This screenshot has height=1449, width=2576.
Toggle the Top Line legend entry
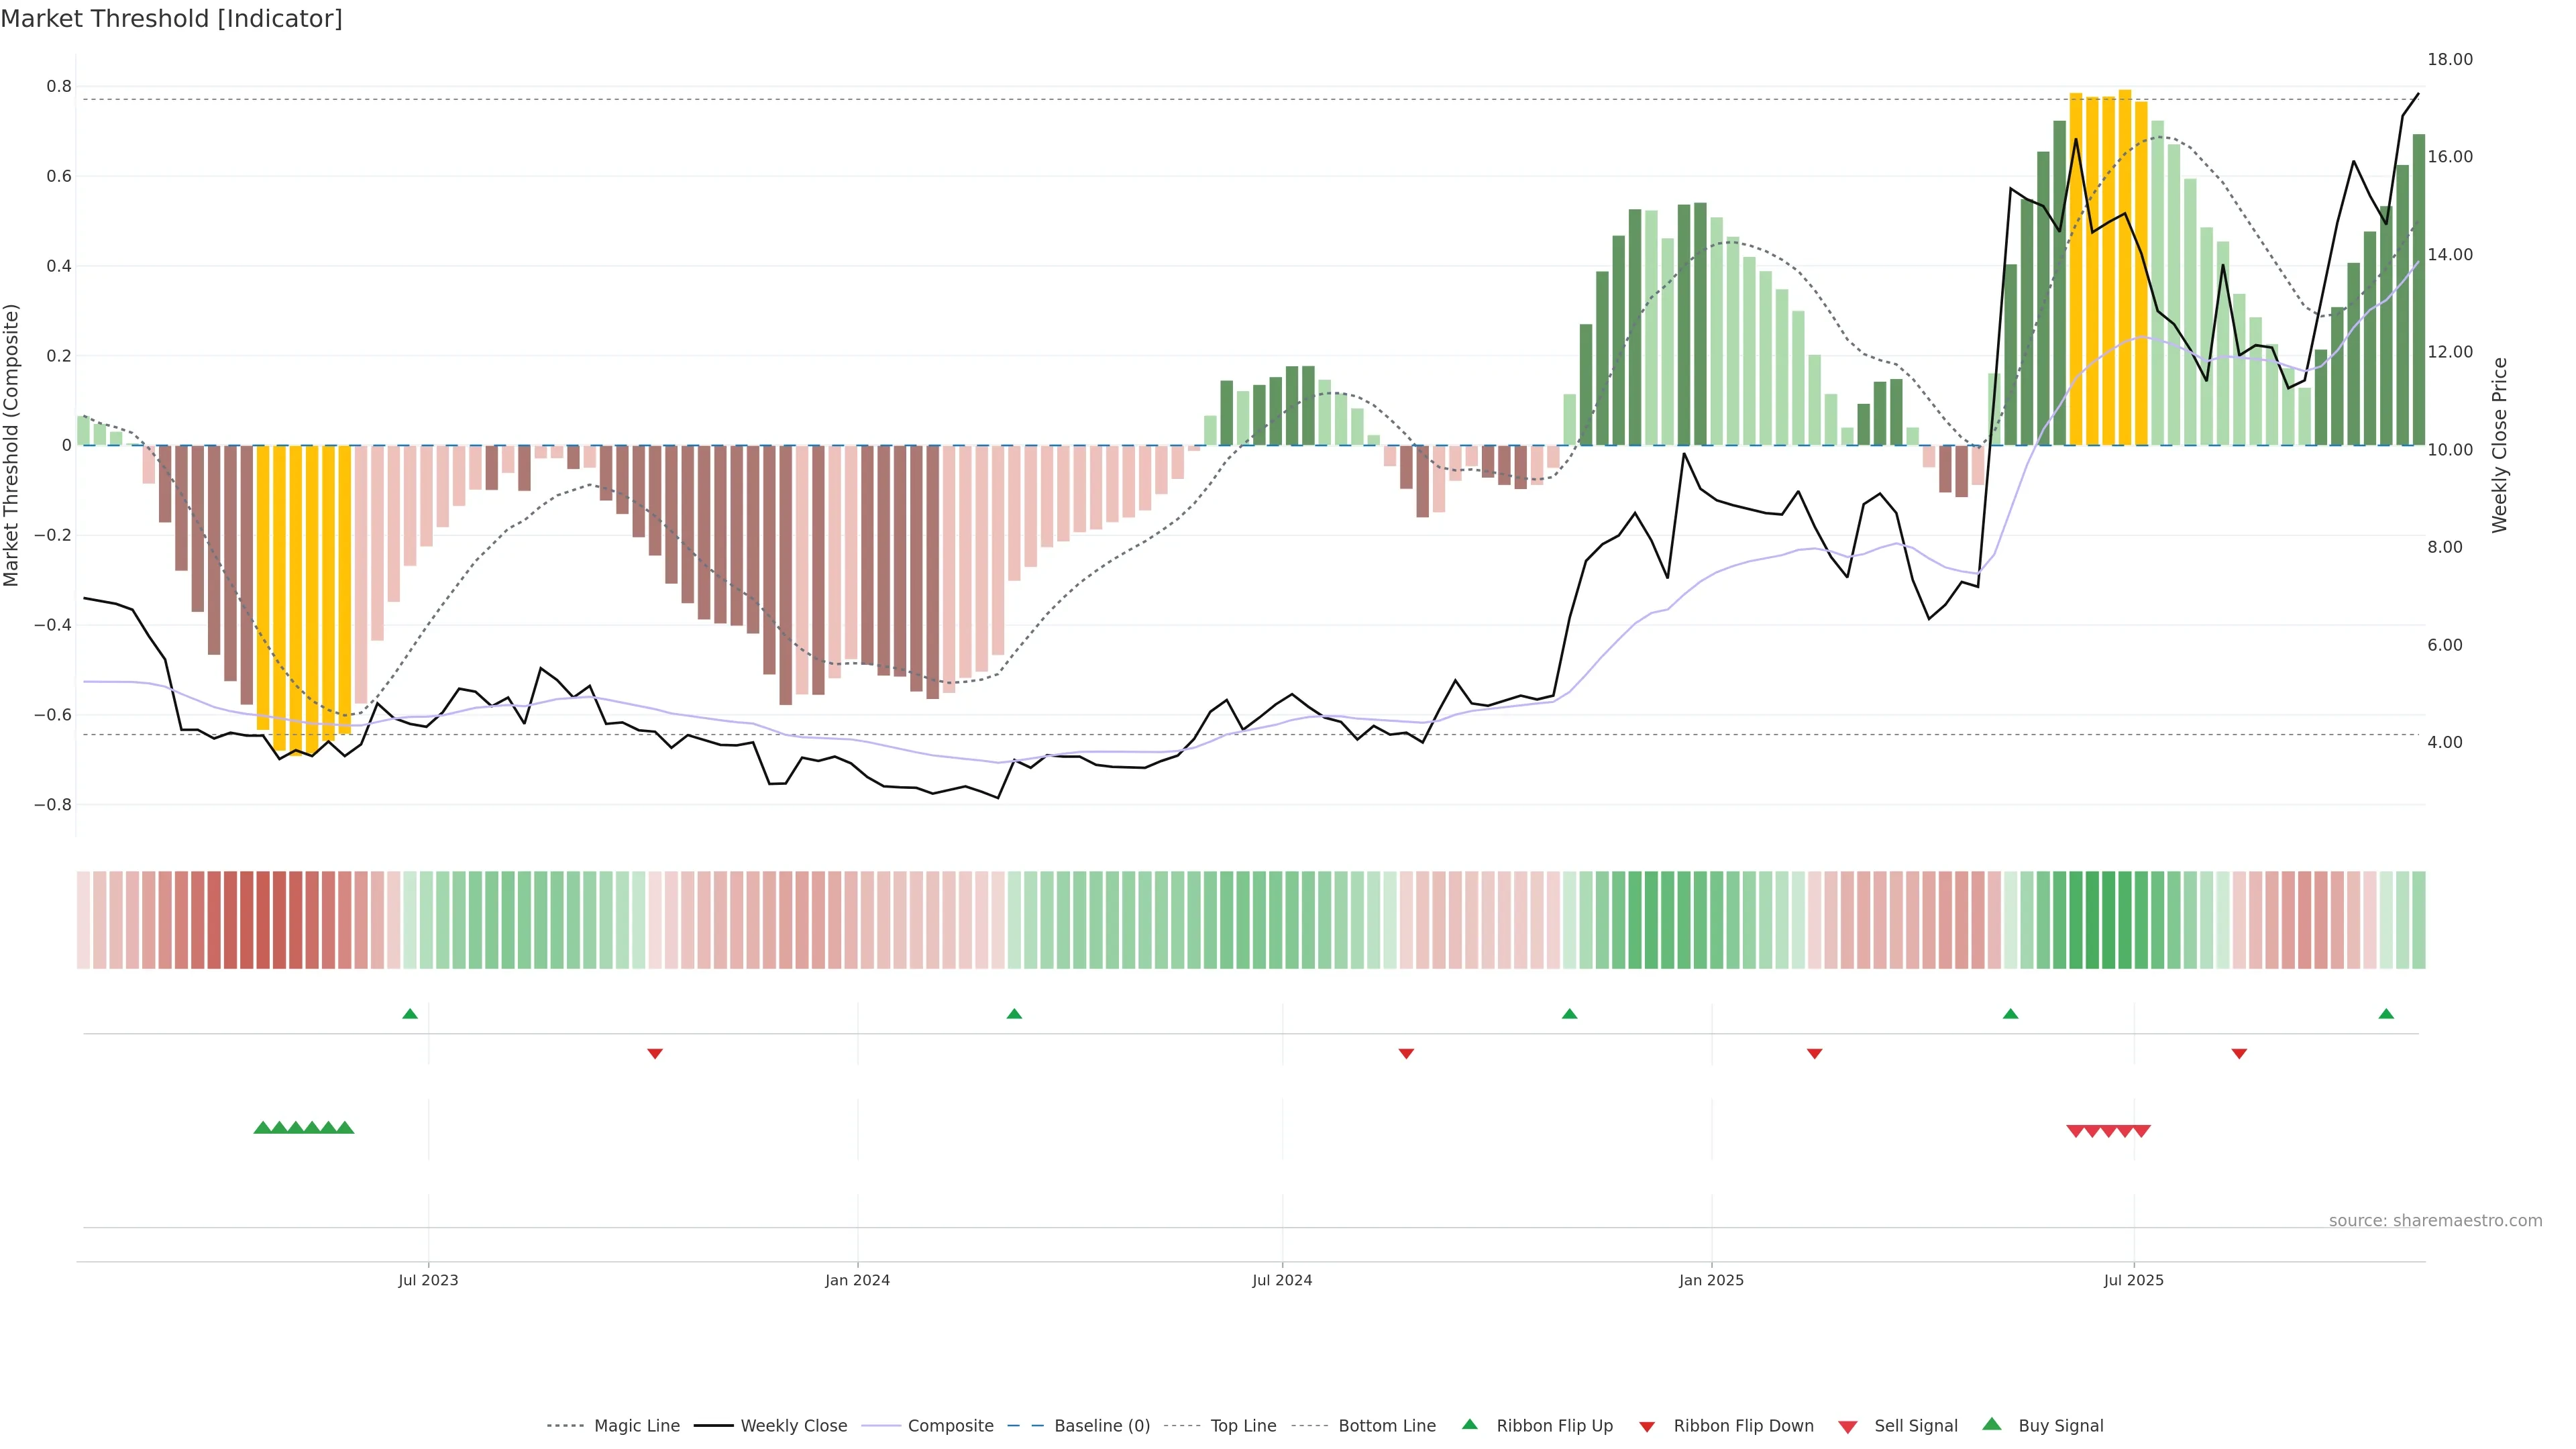pos(1243,1426)
